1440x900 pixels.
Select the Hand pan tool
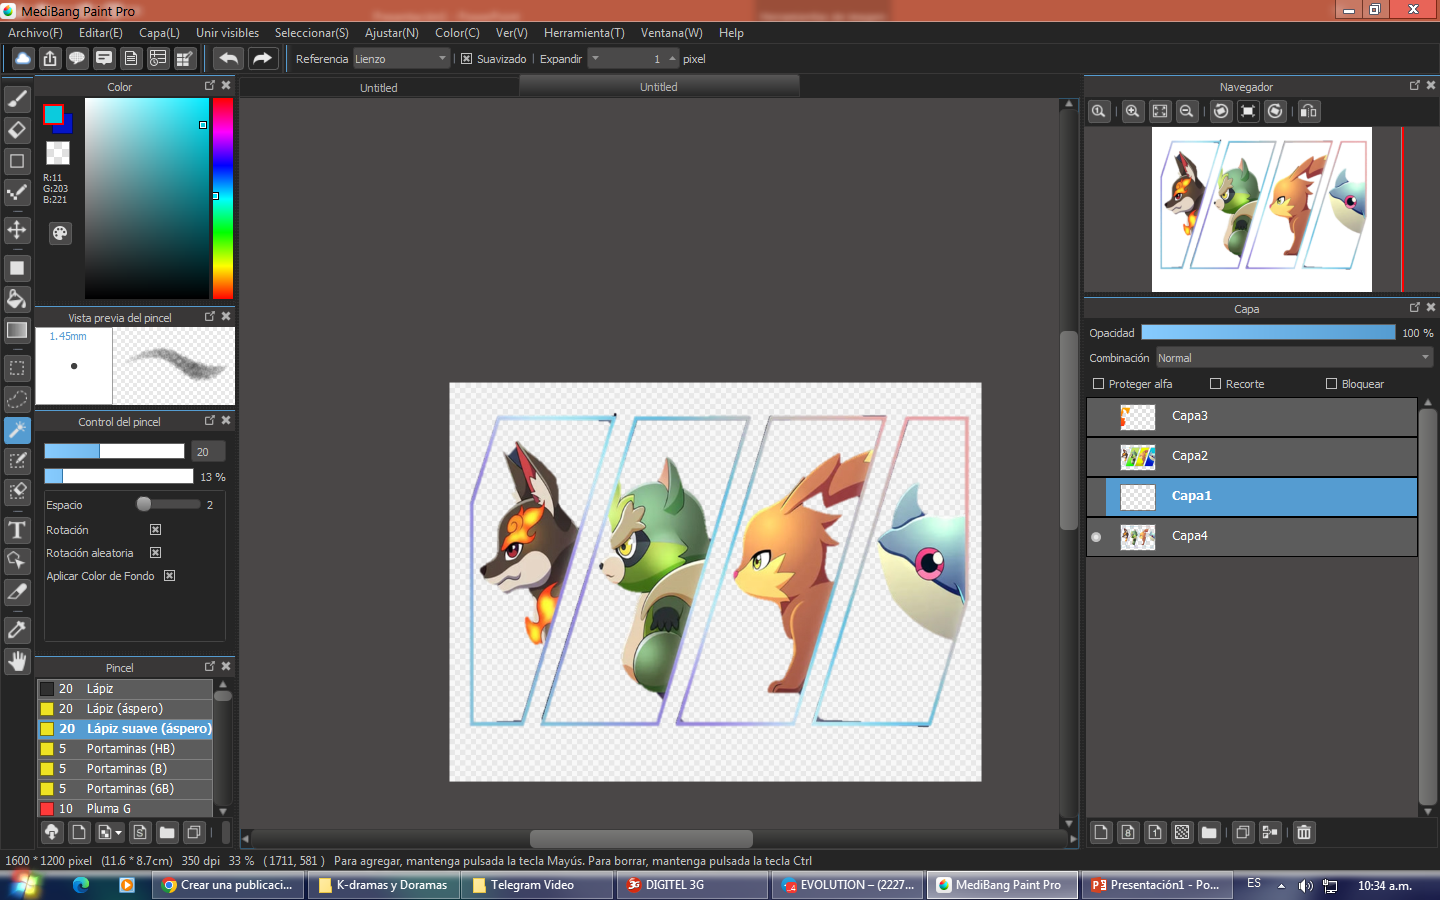17,661
